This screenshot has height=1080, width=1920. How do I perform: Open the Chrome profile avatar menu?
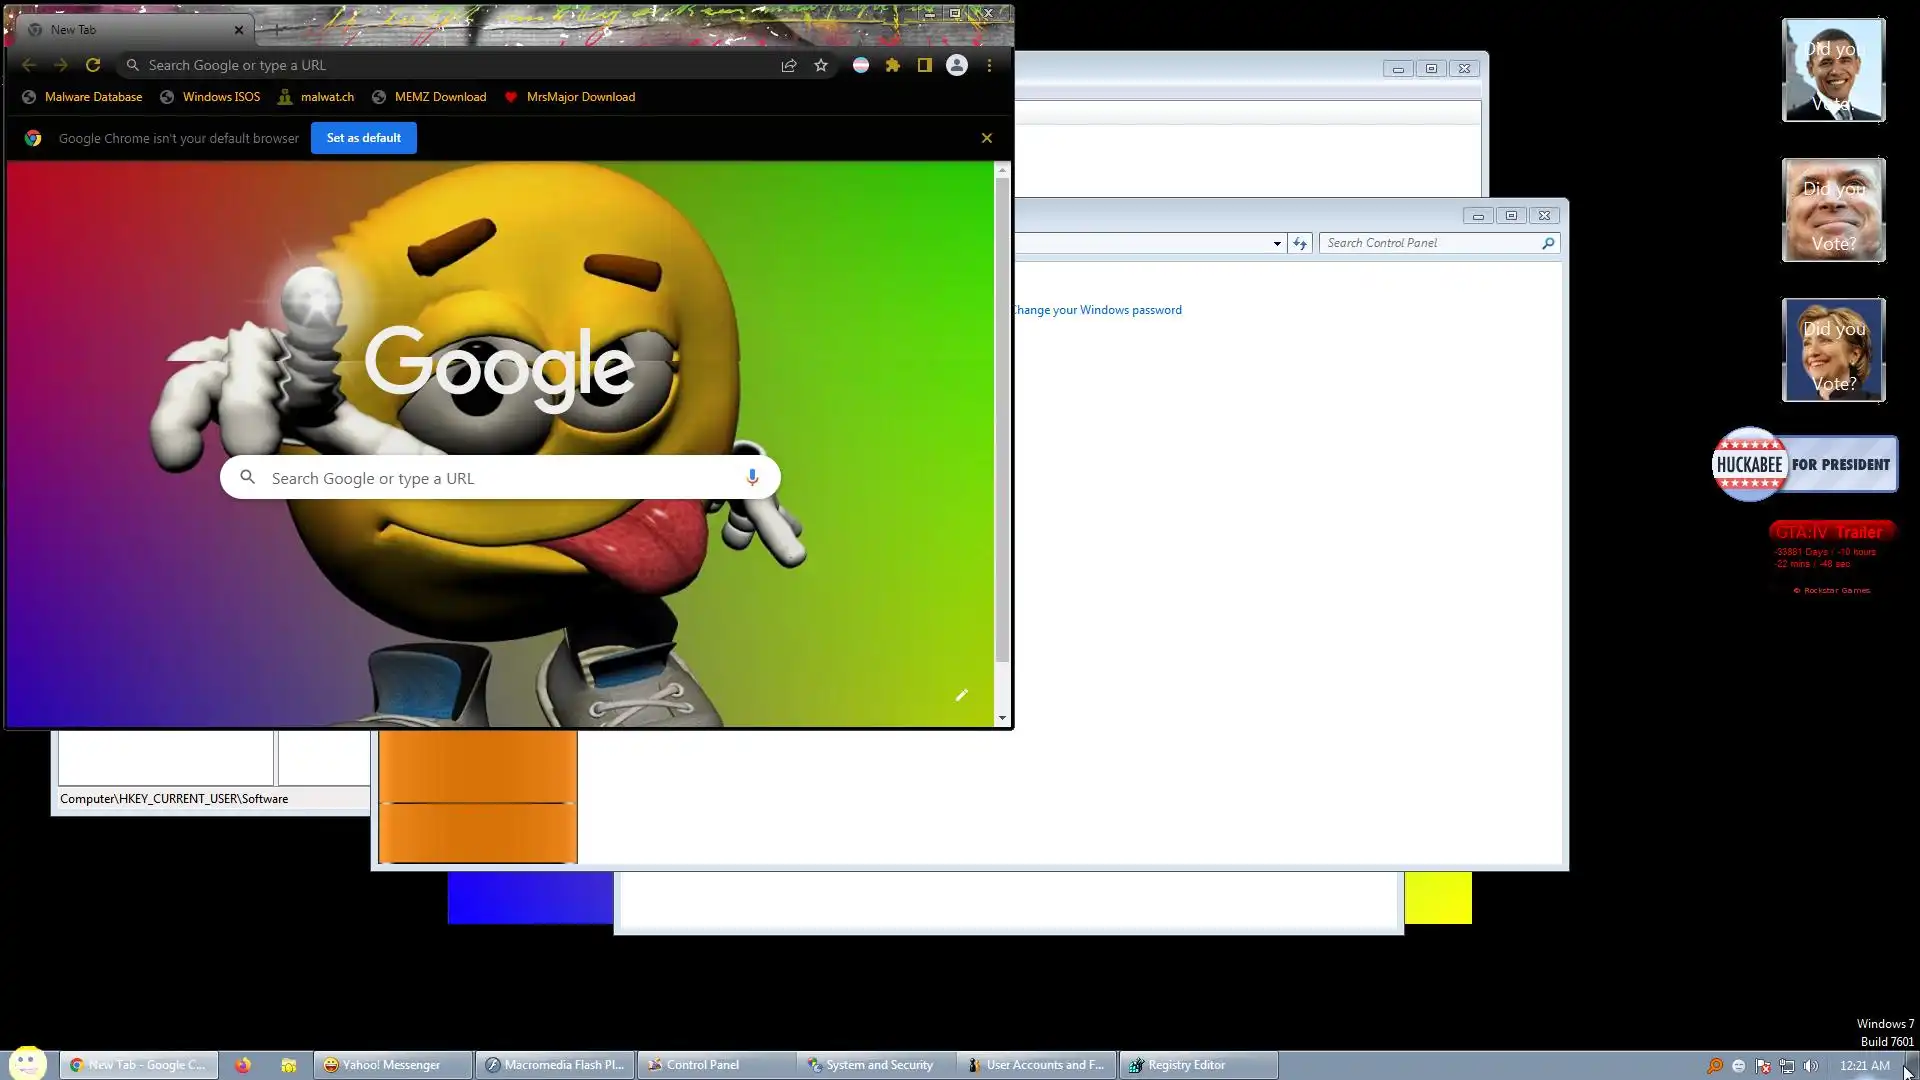[957, 65]
